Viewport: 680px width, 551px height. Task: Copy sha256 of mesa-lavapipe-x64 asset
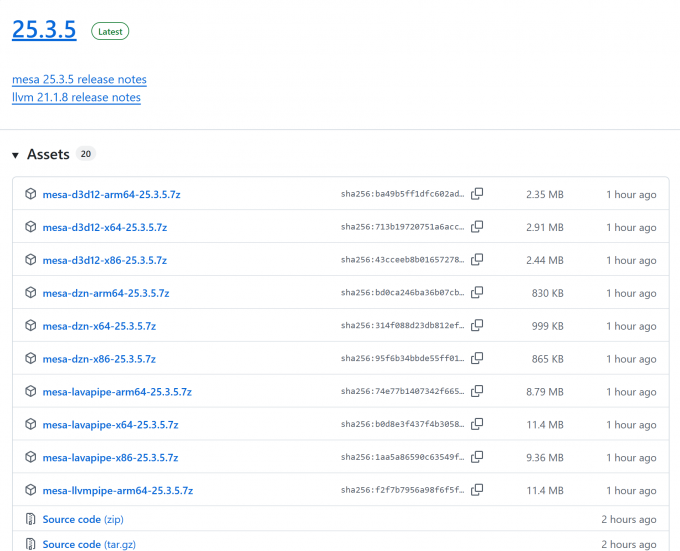[477, 424]
